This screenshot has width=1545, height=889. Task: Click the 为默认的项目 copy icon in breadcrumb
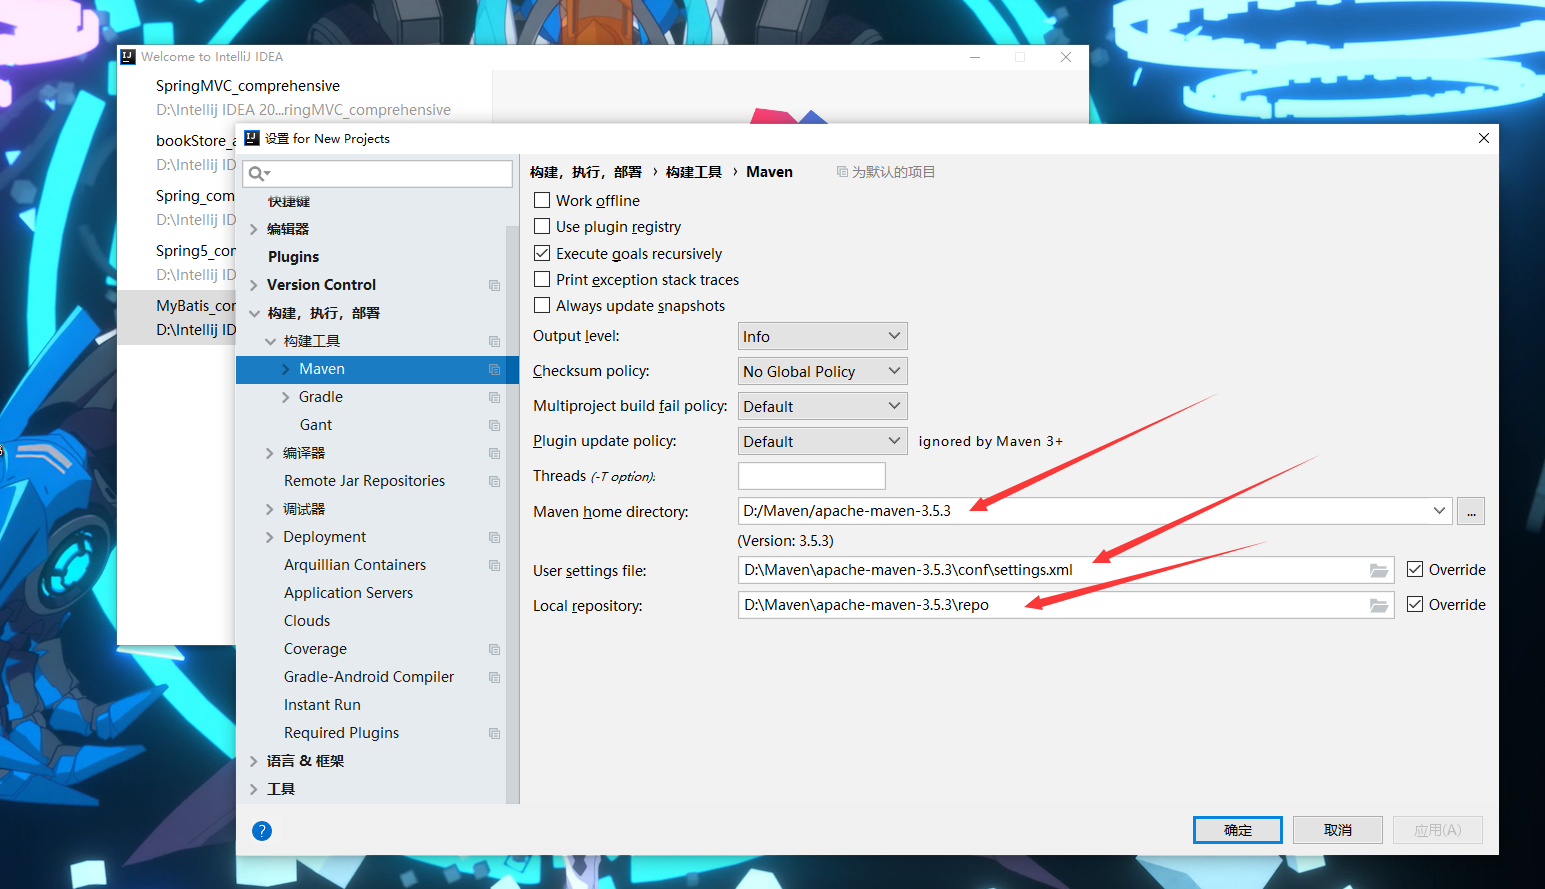(x=842, y=172)
